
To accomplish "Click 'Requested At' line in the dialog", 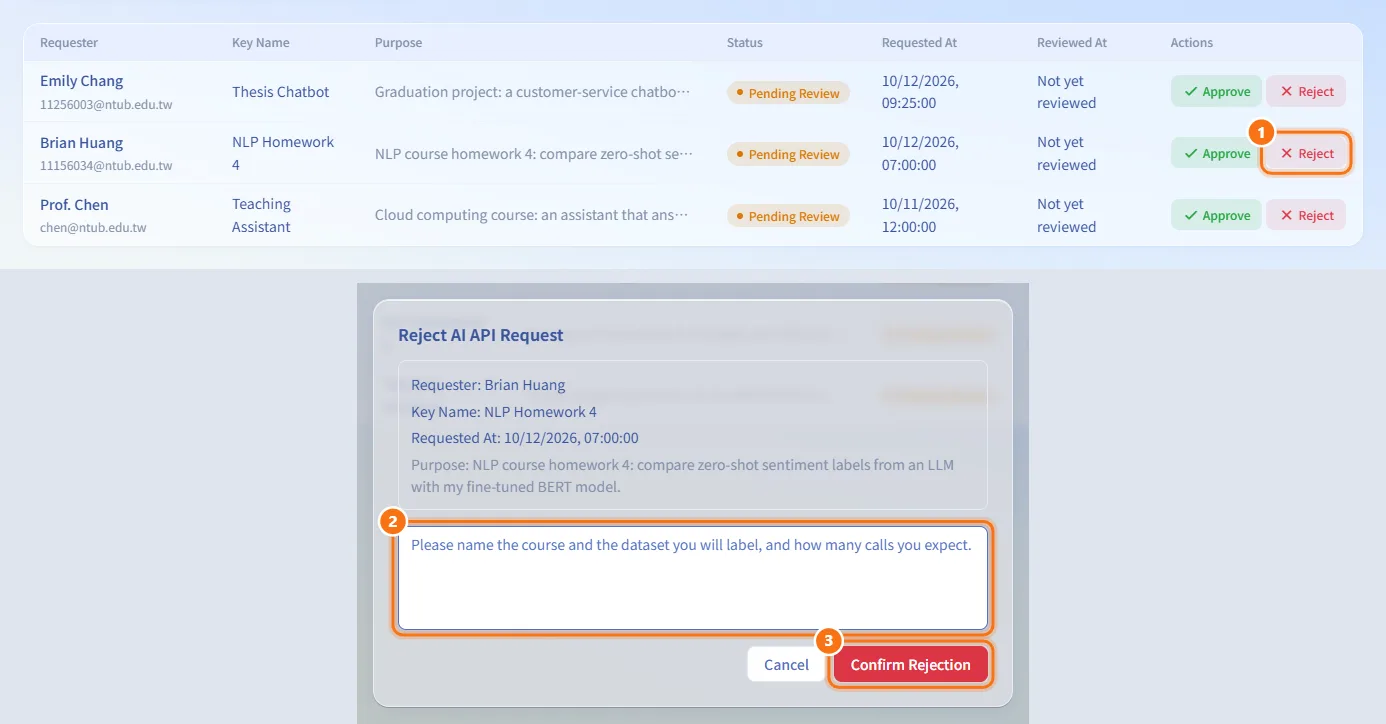I will pyautogui.click(x=525, y=438).
